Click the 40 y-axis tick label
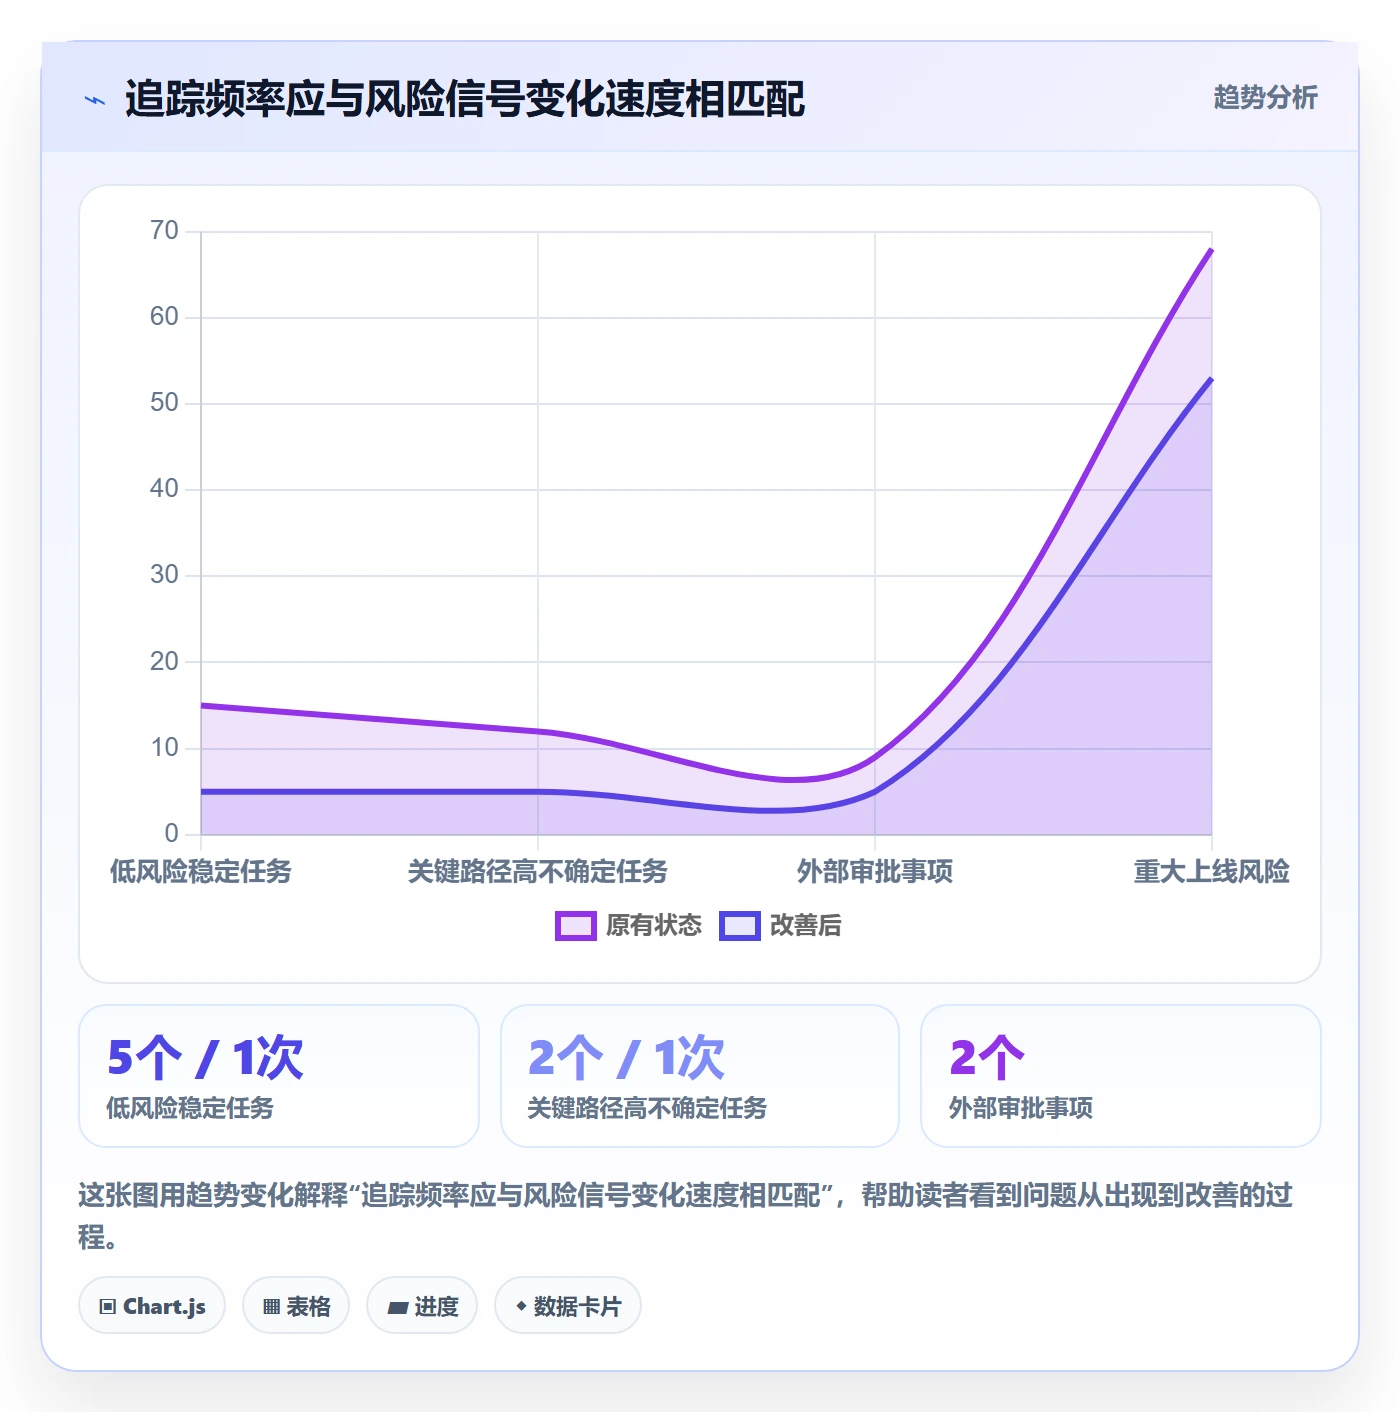Screen dimensions: 1400x1412 point(164,489)
